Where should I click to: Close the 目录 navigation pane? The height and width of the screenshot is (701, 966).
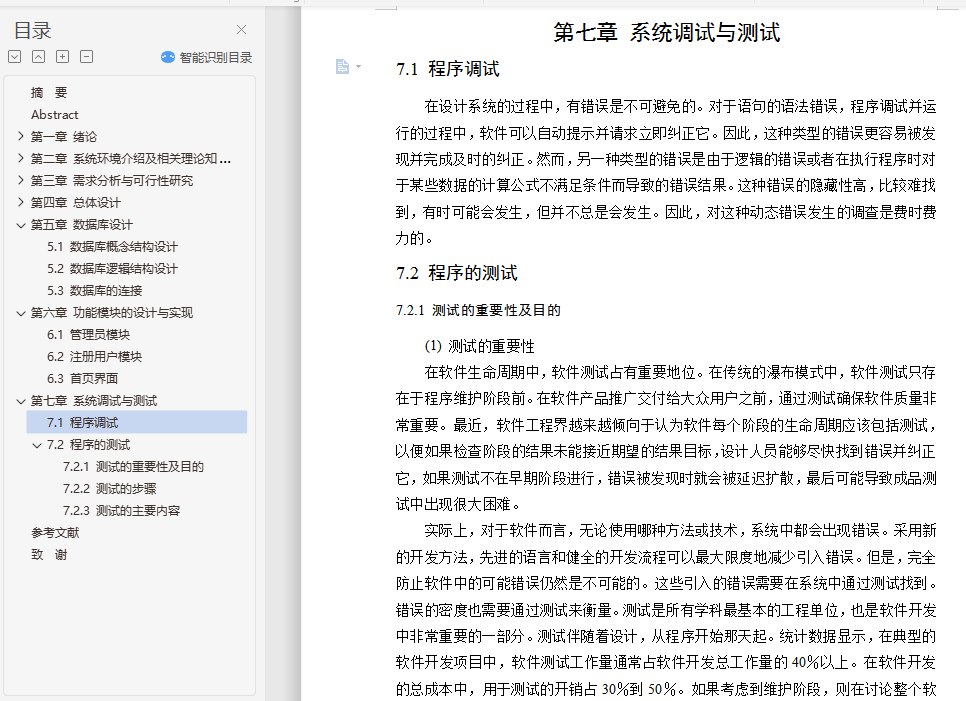242,30
